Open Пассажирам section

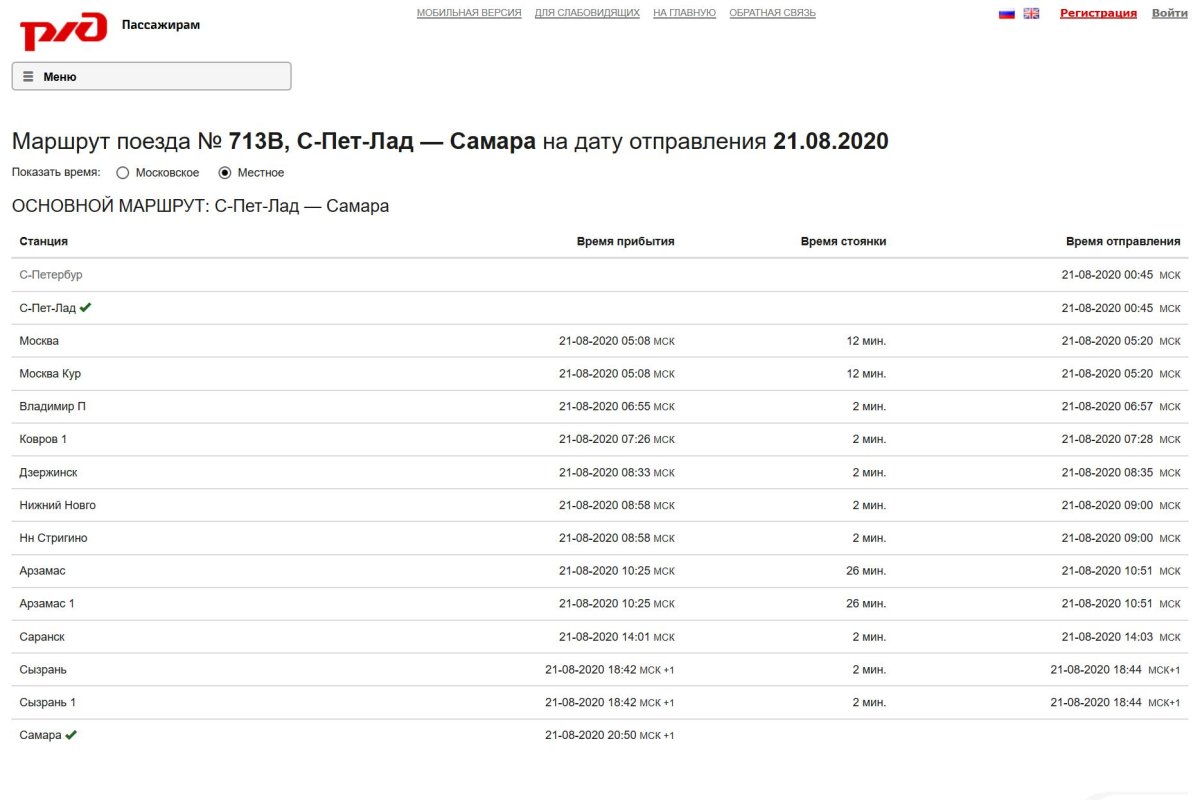tap(160, 25)
